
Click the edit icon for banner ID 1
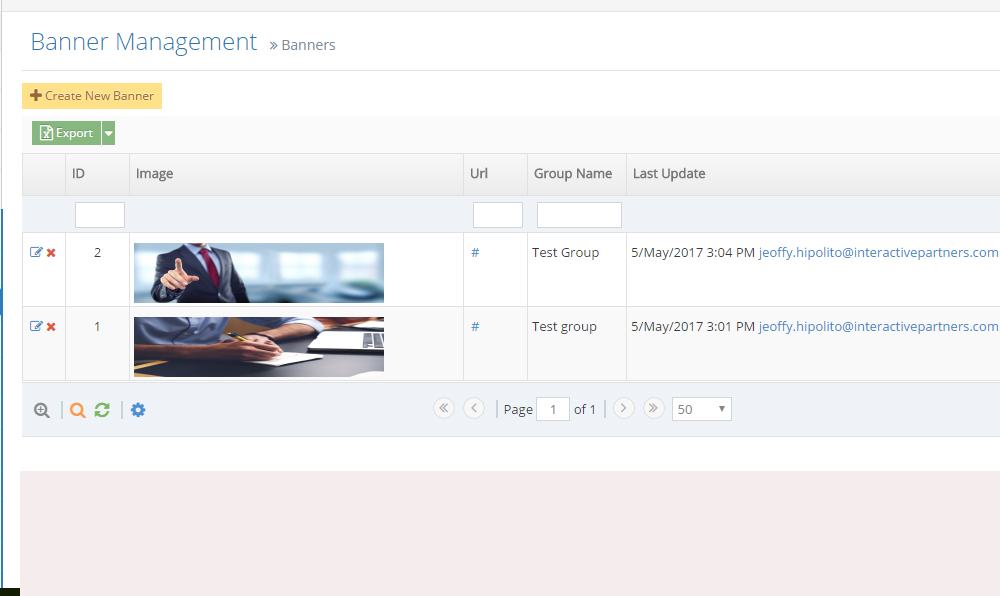[36, 327]
